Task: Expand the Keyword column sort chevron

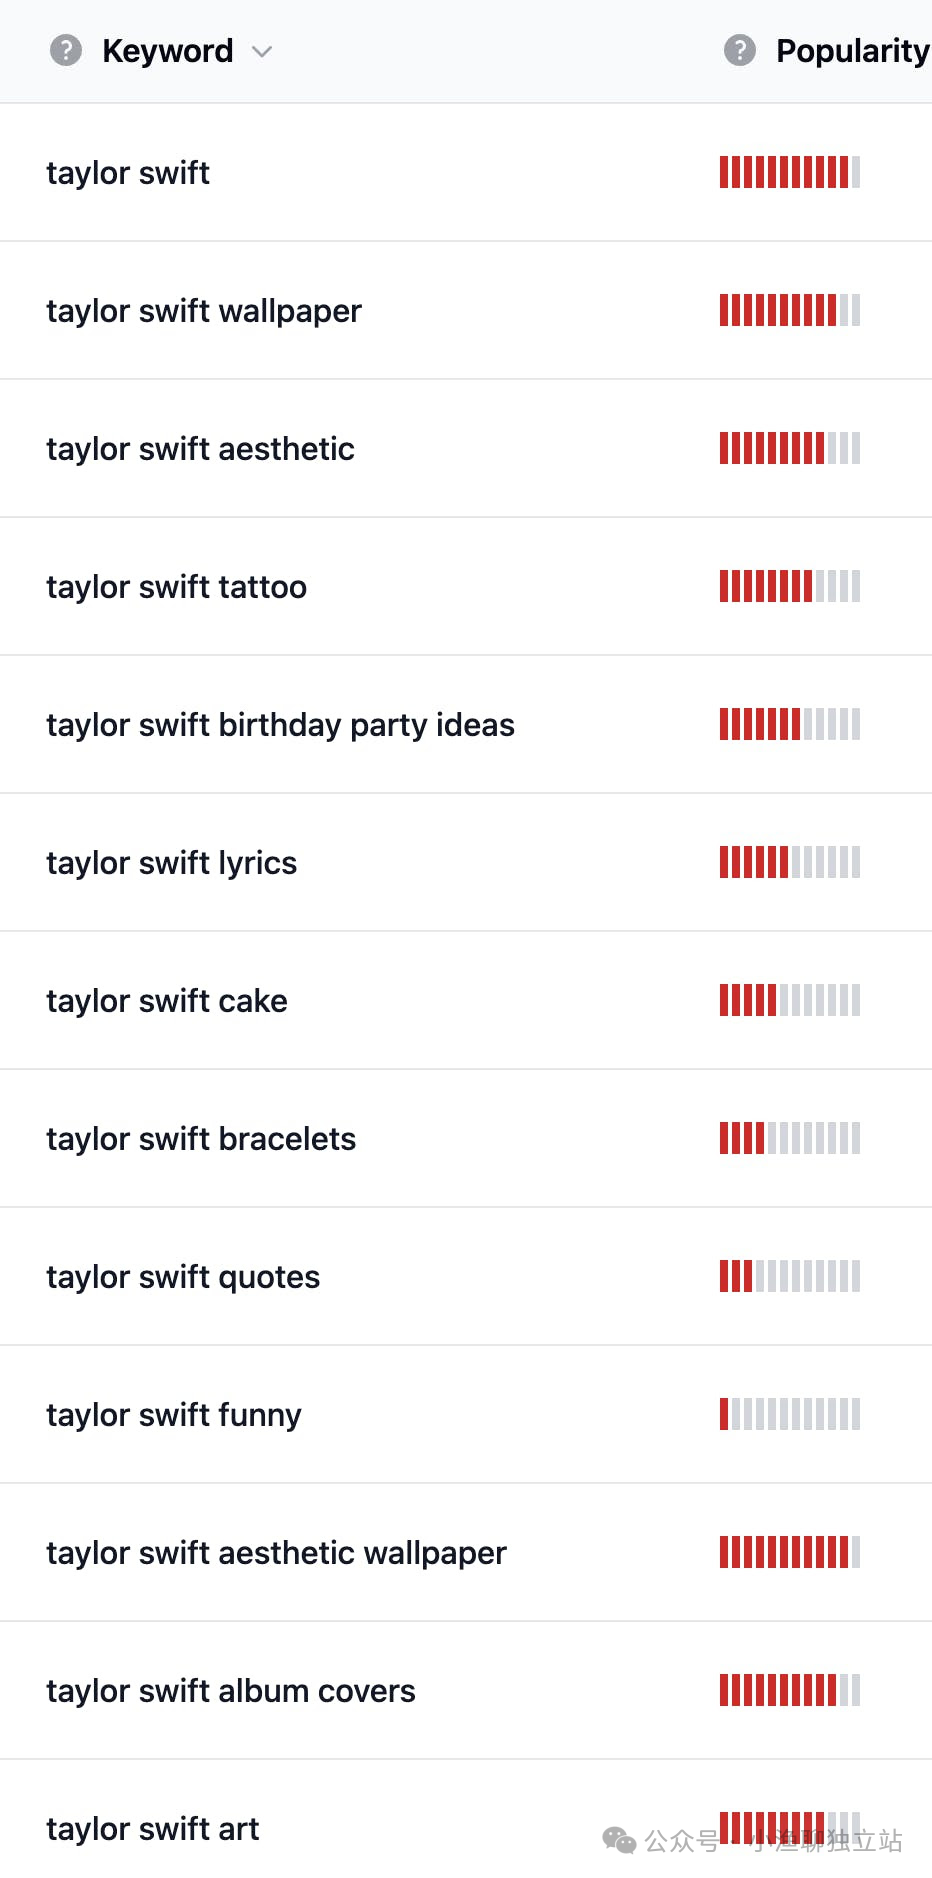Action: click(262, 51)
